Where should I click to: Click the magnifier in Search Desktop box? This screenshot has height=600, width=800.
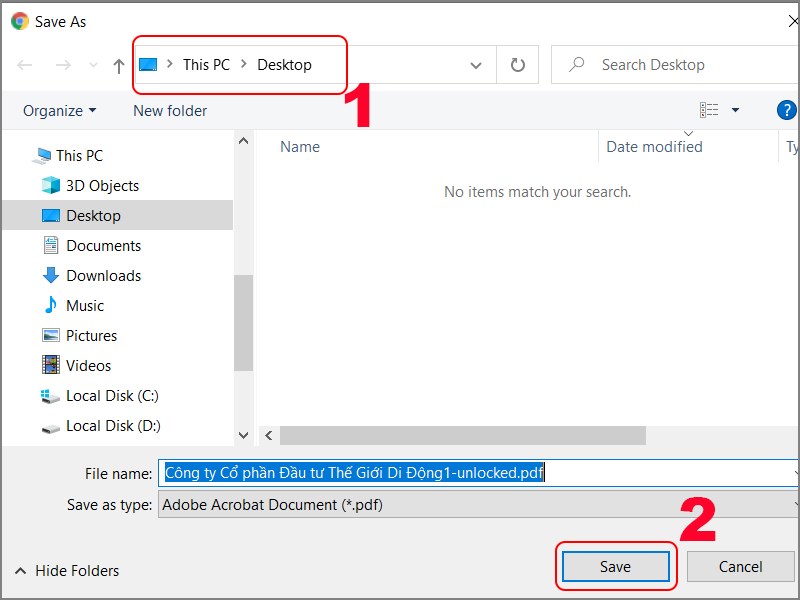click(x=575, y=64)
